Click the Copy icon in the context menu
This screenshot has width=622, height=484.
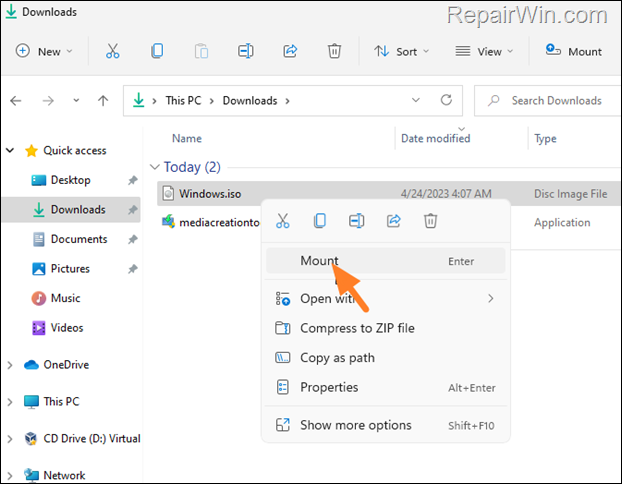pos(320,221)
